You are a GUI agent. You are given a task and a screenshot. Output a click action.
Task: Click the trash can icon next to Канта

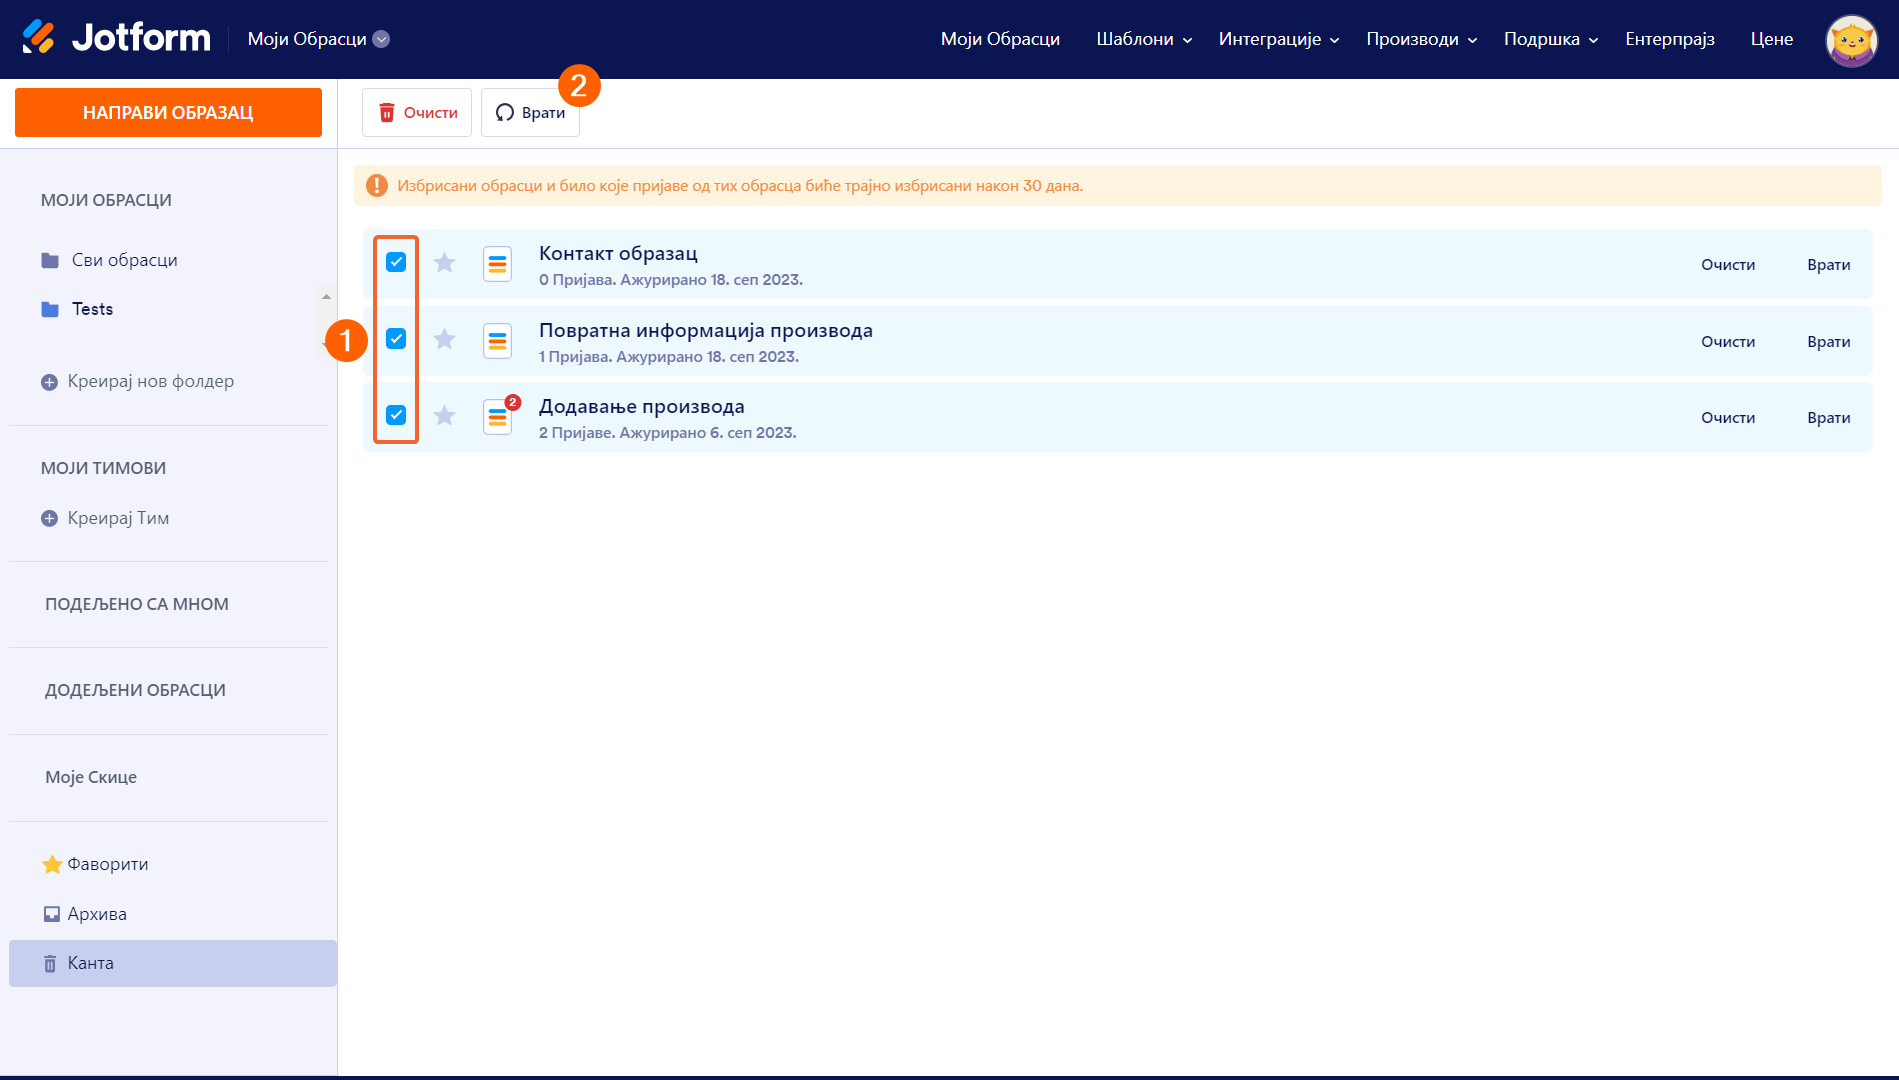coord(50,964)
